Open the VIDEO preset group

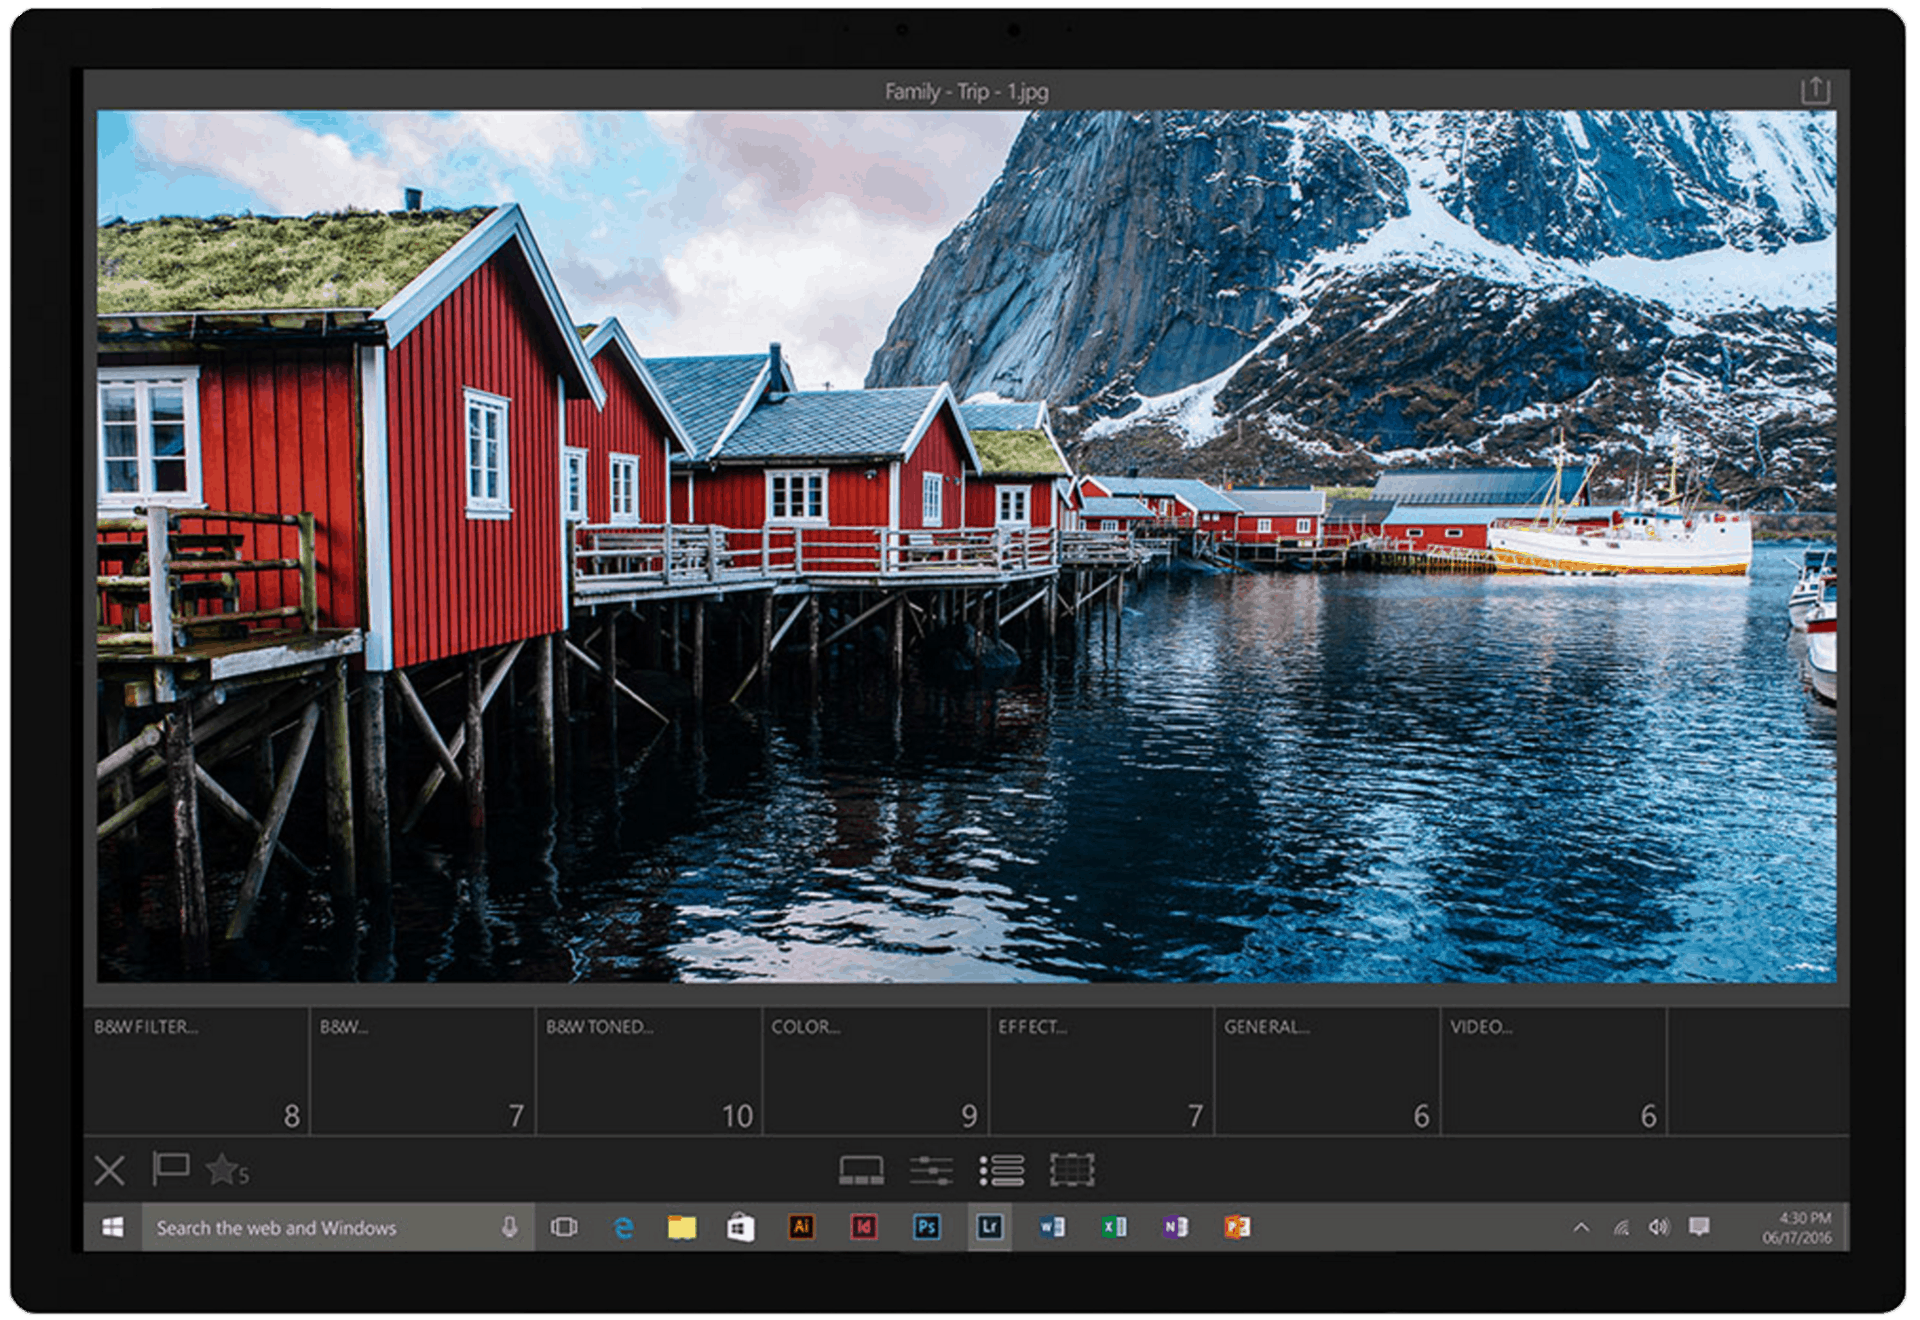click(x=1552, y=1070)
